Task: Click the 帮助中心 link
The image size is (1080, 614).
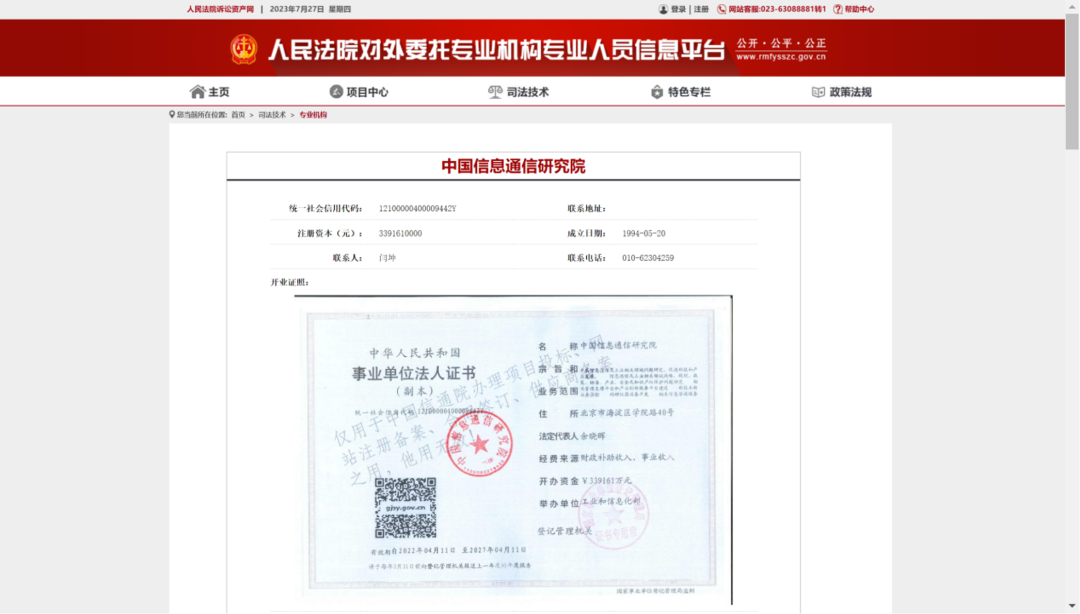Action: pyautogui.click(x=859, y=9)
